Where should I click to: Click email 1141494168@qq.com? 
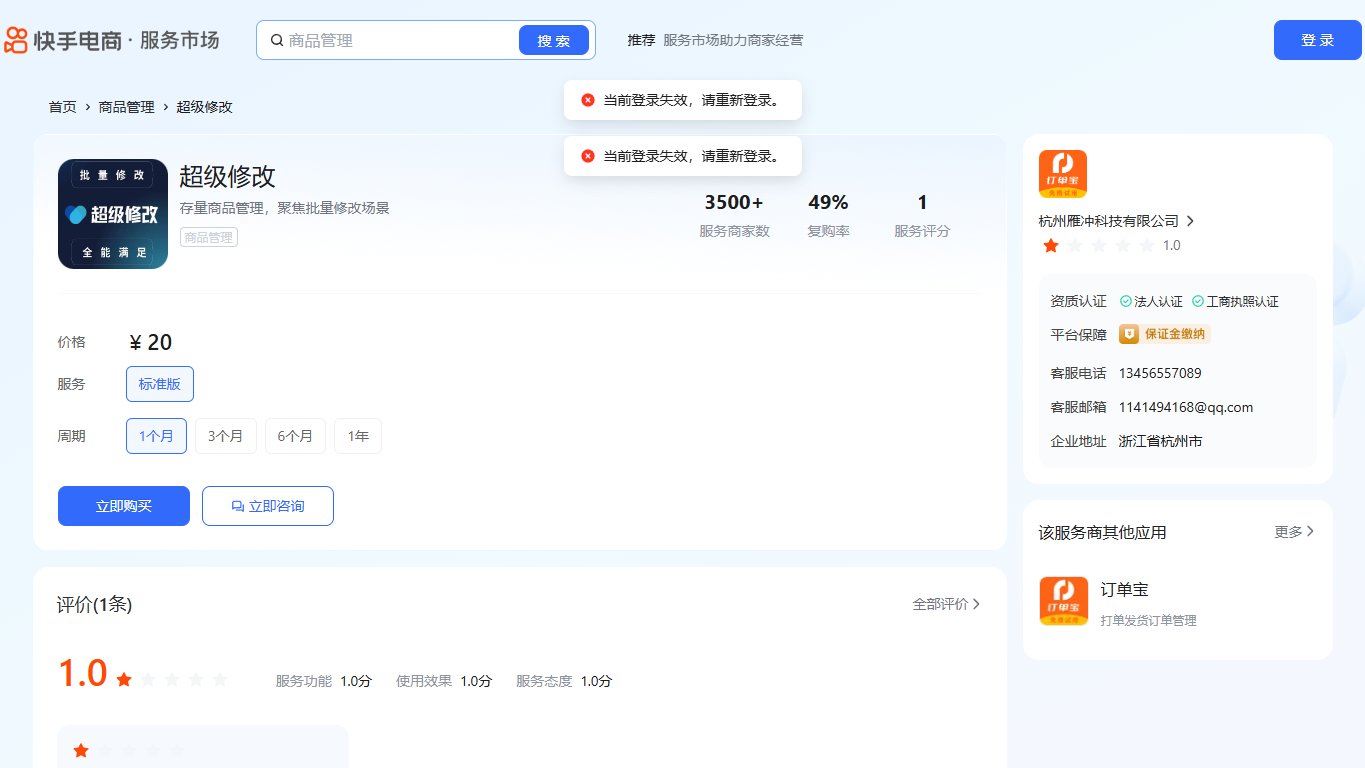[1186, 407]
